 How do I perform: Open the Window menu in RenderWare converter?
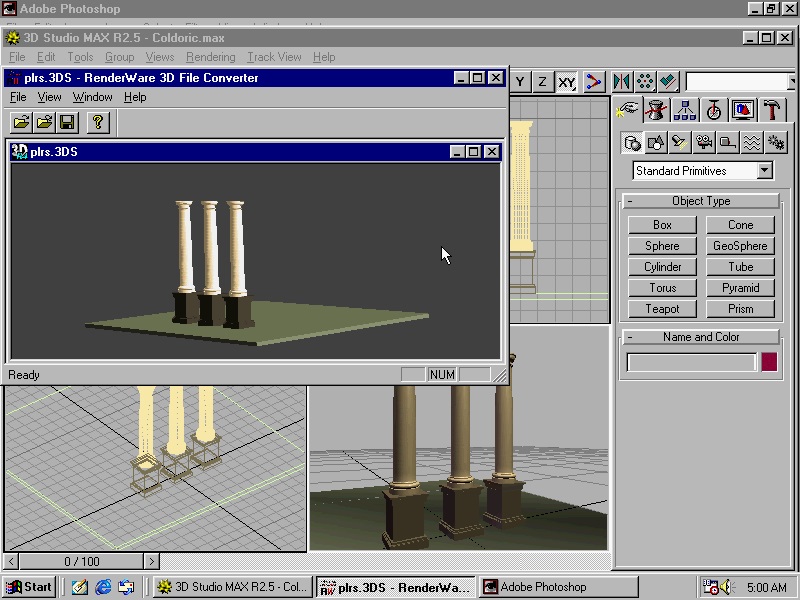pyautogui.click(x=92, y=97)
